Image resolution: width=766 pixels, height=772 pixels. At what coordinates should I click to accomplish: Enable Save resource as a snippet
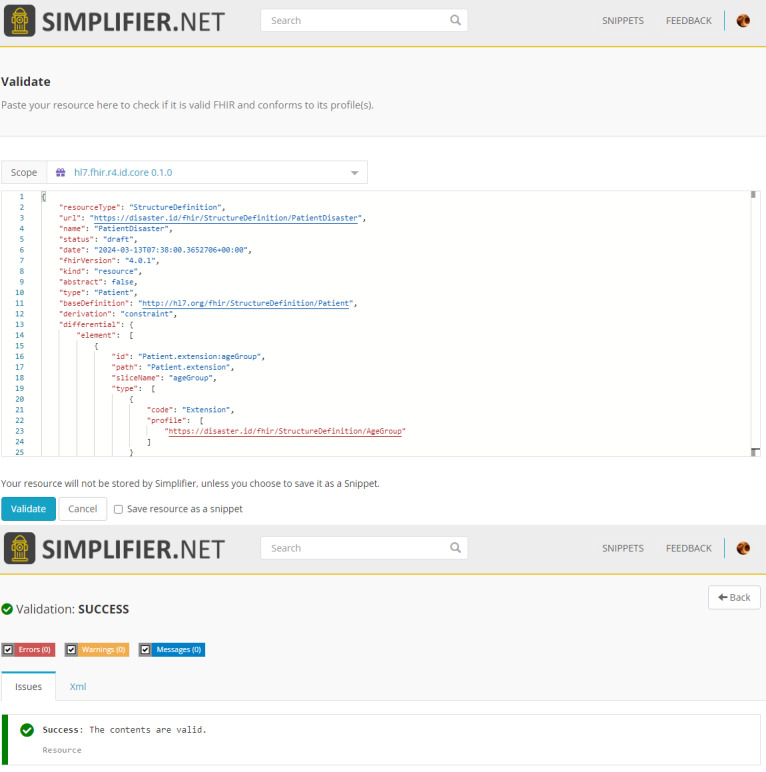pos(118,509)
